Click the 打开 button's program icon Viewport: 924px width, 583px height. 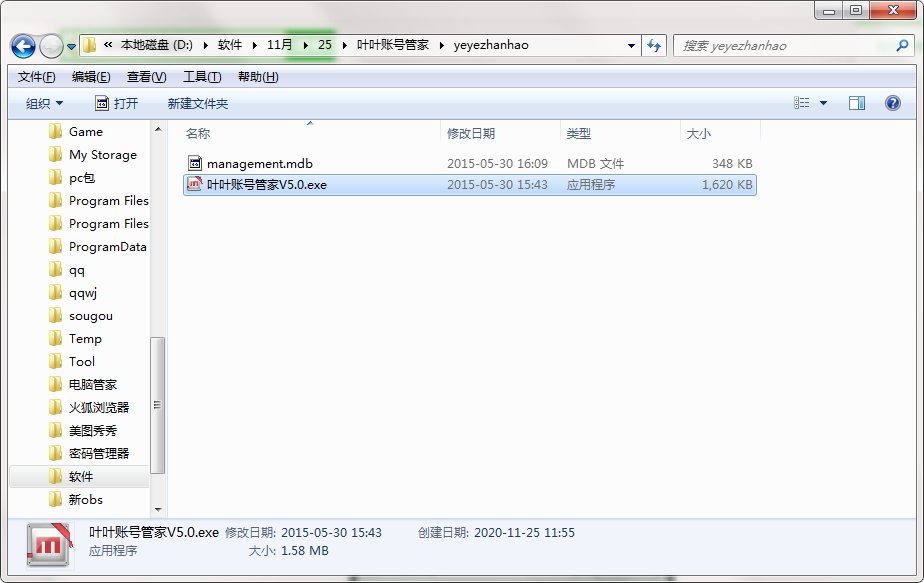pyautogui.click(x=102, y=103)
